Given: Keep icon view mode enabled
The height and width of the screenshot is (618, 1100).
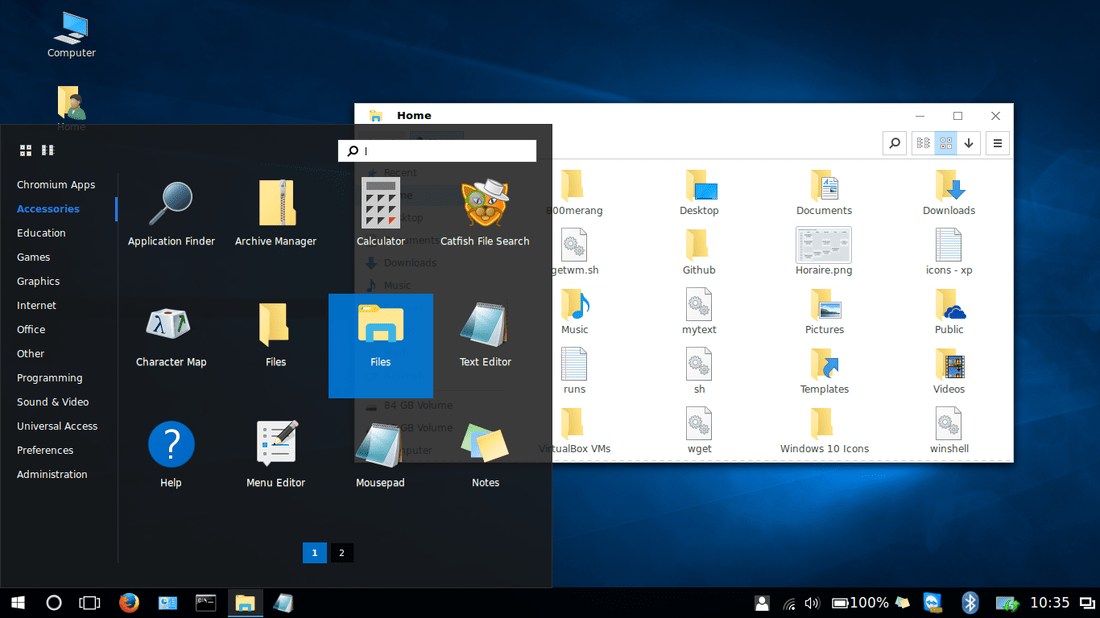Looking at the screenshot, I should pyautogui.click(x=945, y=143).
